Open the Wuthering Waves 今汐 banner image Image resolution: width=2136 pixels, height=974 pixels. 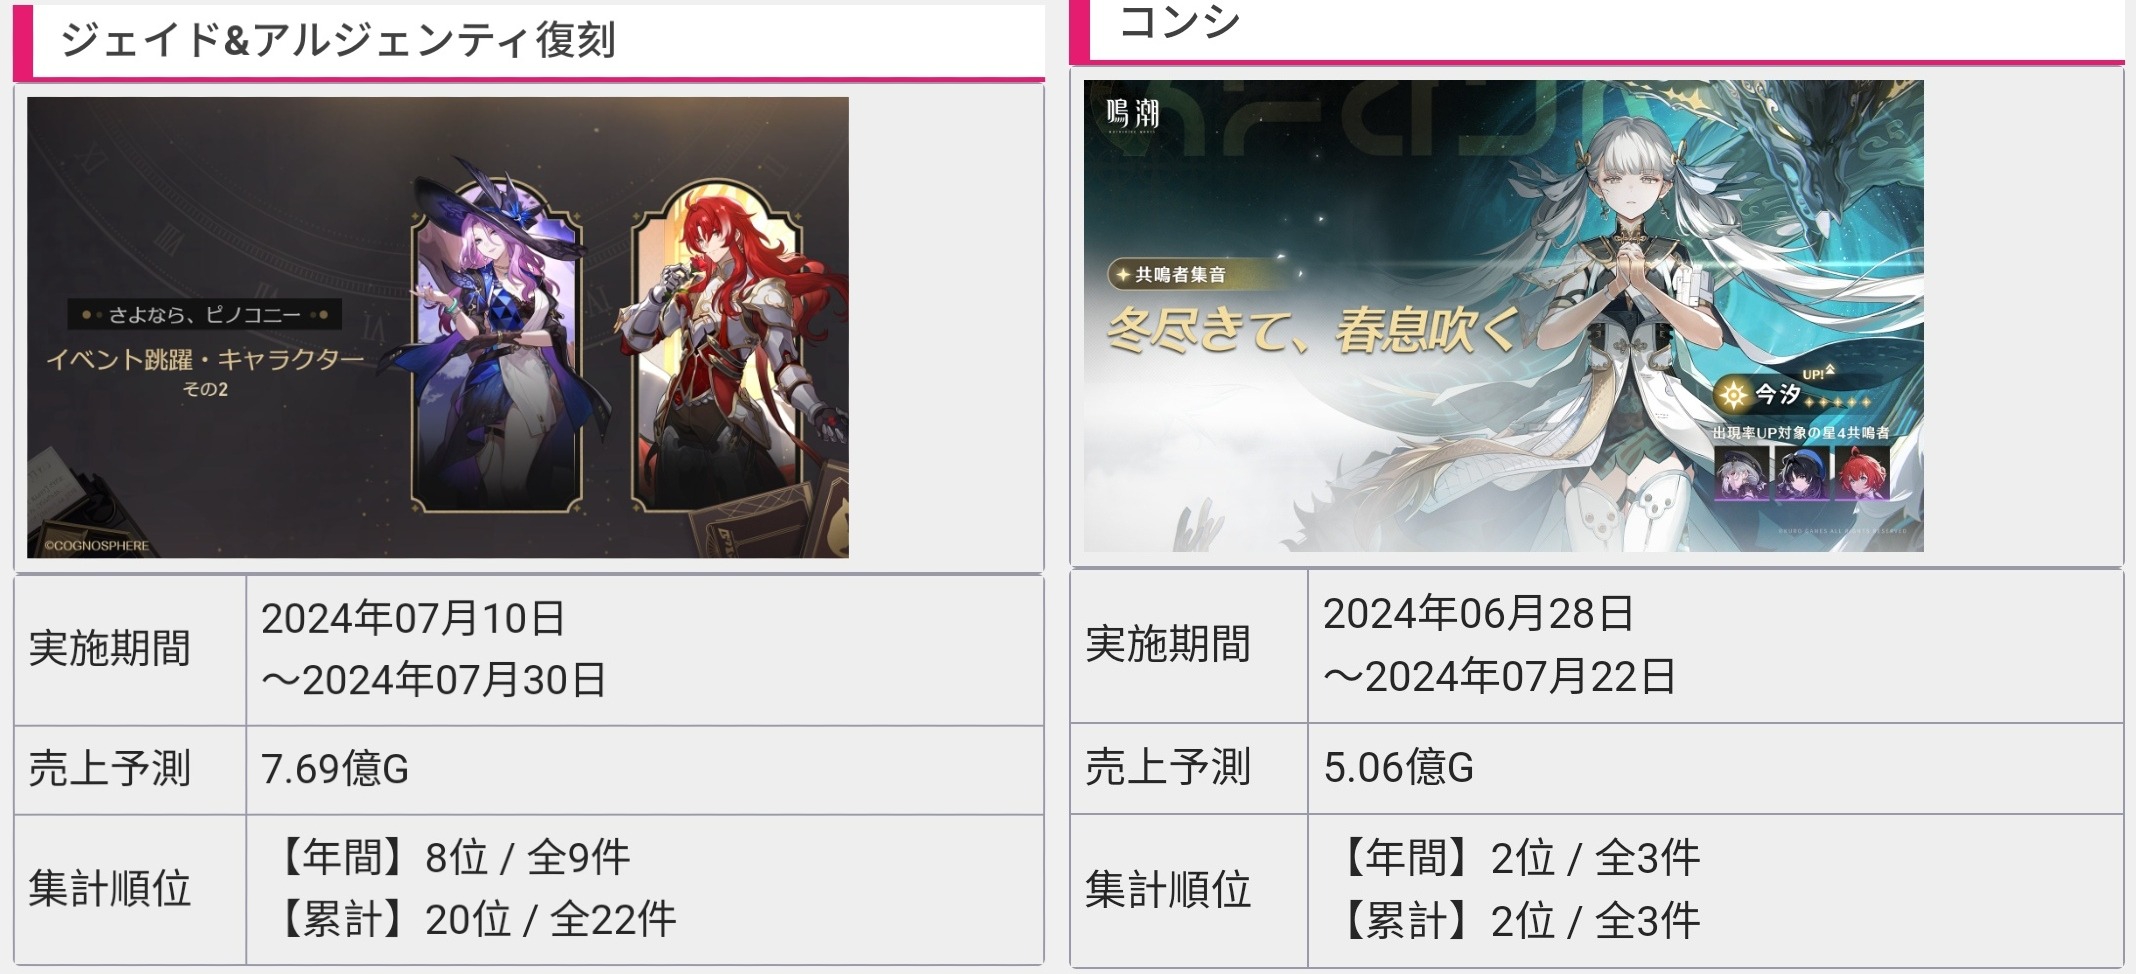click(1504, 316)
